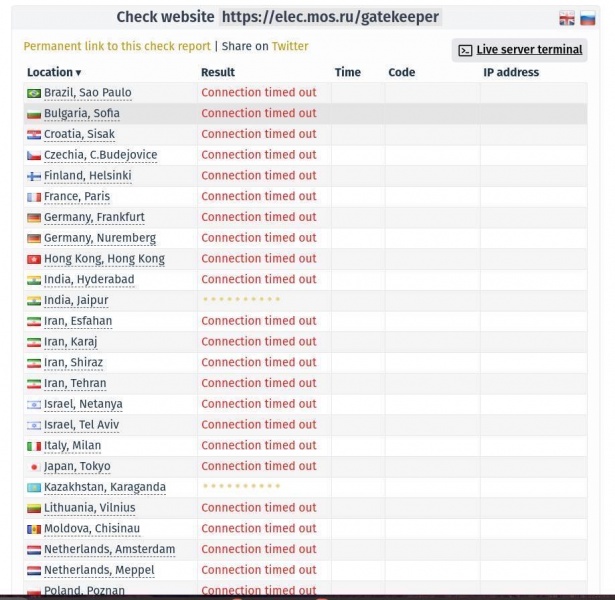Open the permanent link to this check report

pyautogui.click(x=117, y=46)
